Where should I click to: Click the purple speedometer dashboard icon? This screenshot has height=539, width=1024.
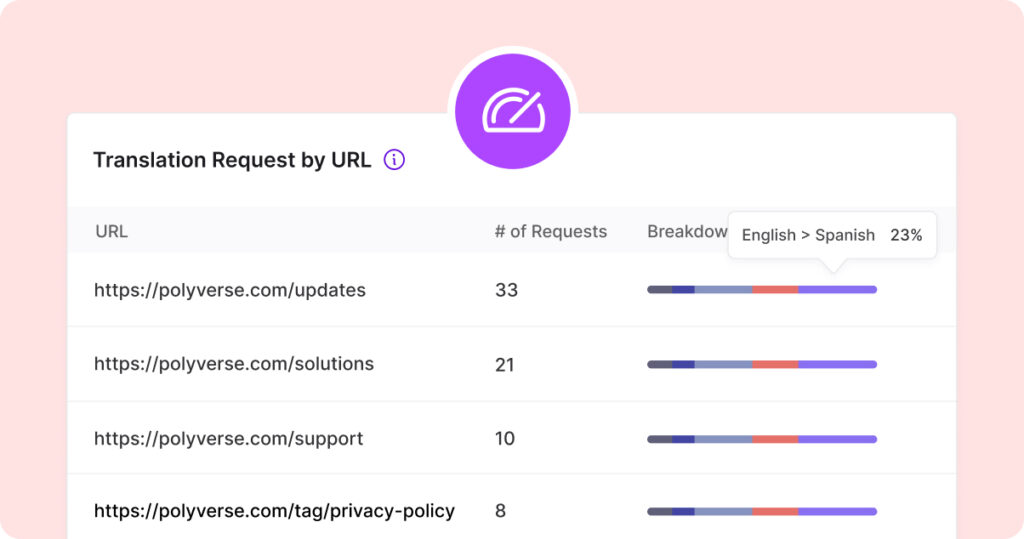point(513,111)
